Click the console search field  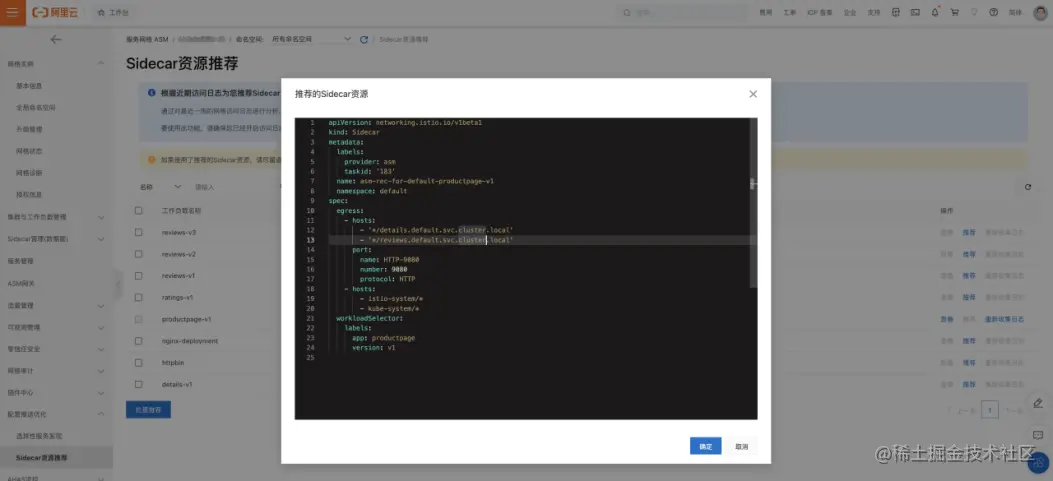(682, 13)
